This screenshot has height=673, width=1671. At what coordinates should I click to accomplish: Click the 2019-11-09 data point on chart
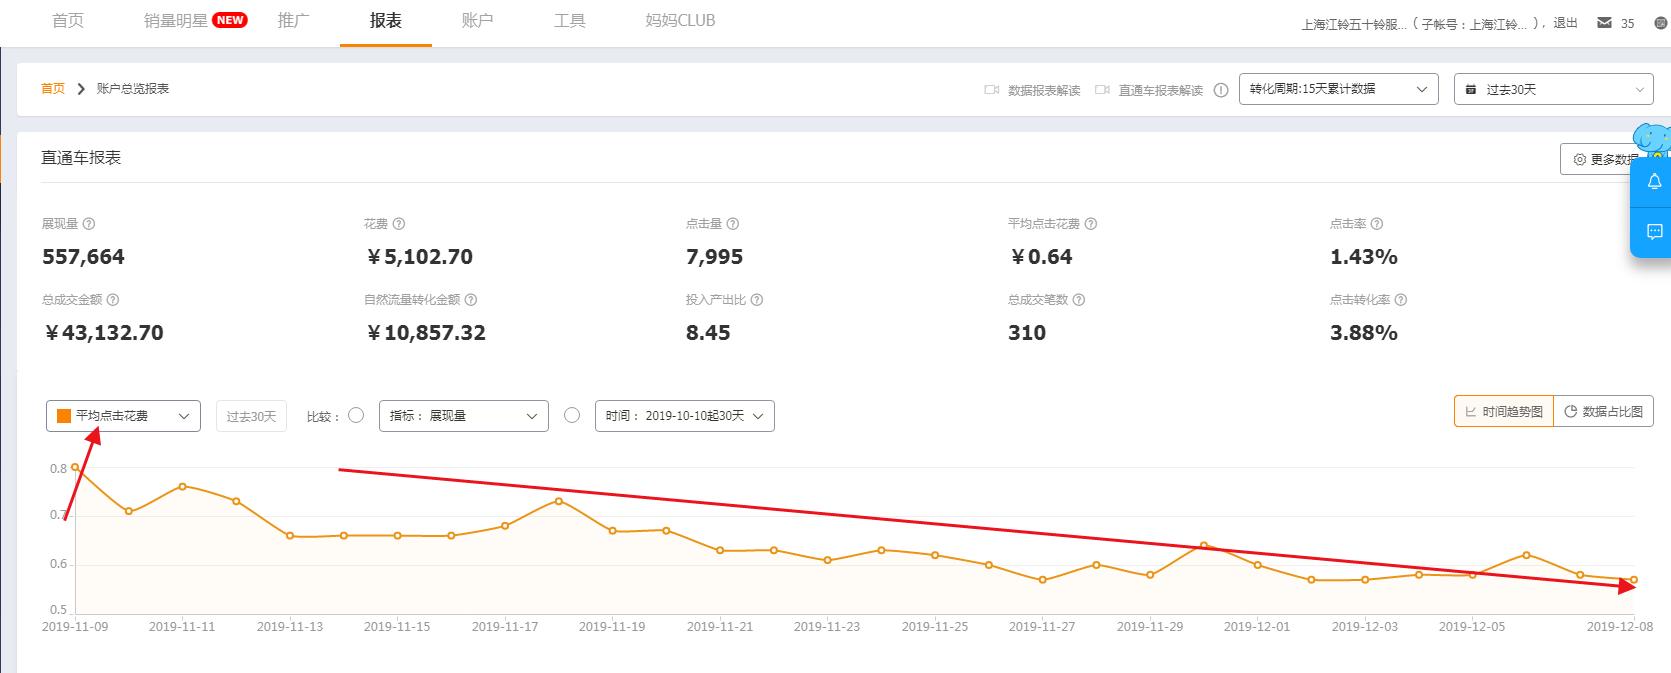75,467
